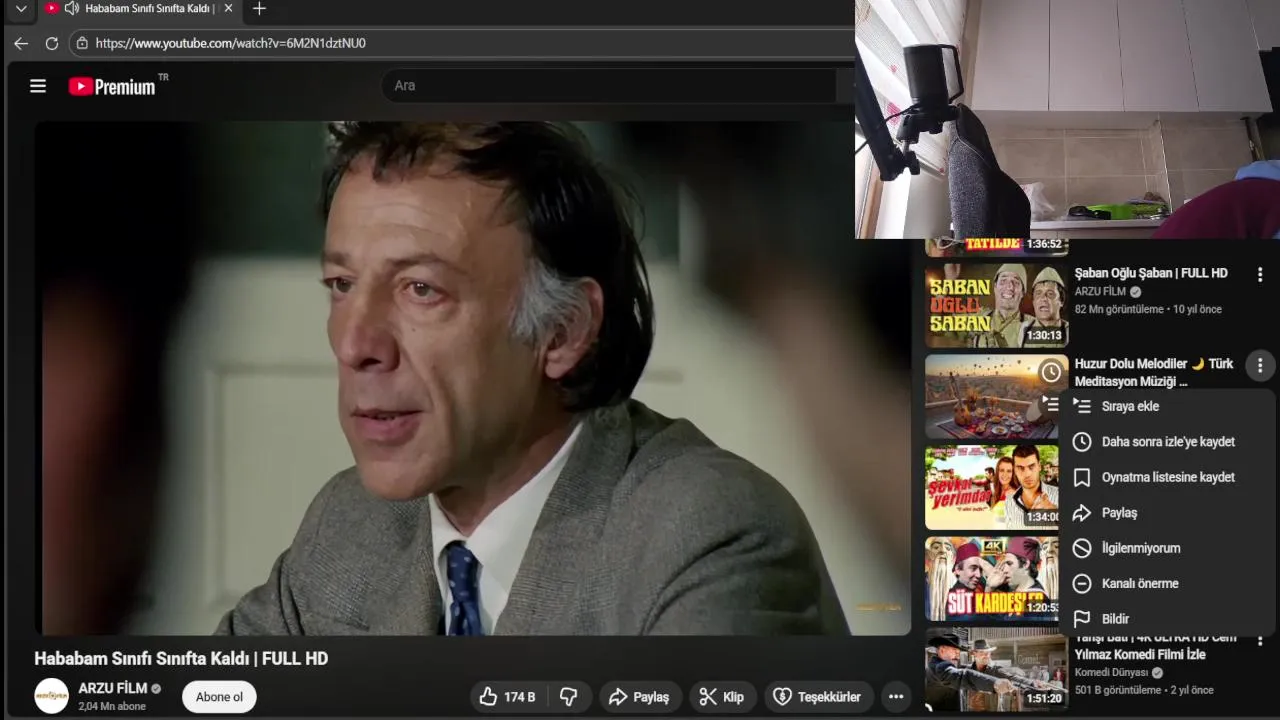The height and width of the screenshot is (720, 1280).
Task: Select Kanalı önerme menu entry
Action: pos(1167,584)
